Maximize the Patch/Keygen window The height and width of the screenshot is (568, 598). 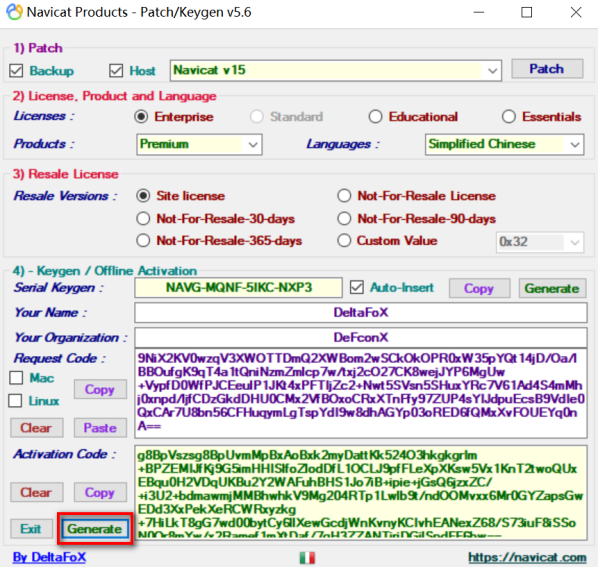(526, 13)
